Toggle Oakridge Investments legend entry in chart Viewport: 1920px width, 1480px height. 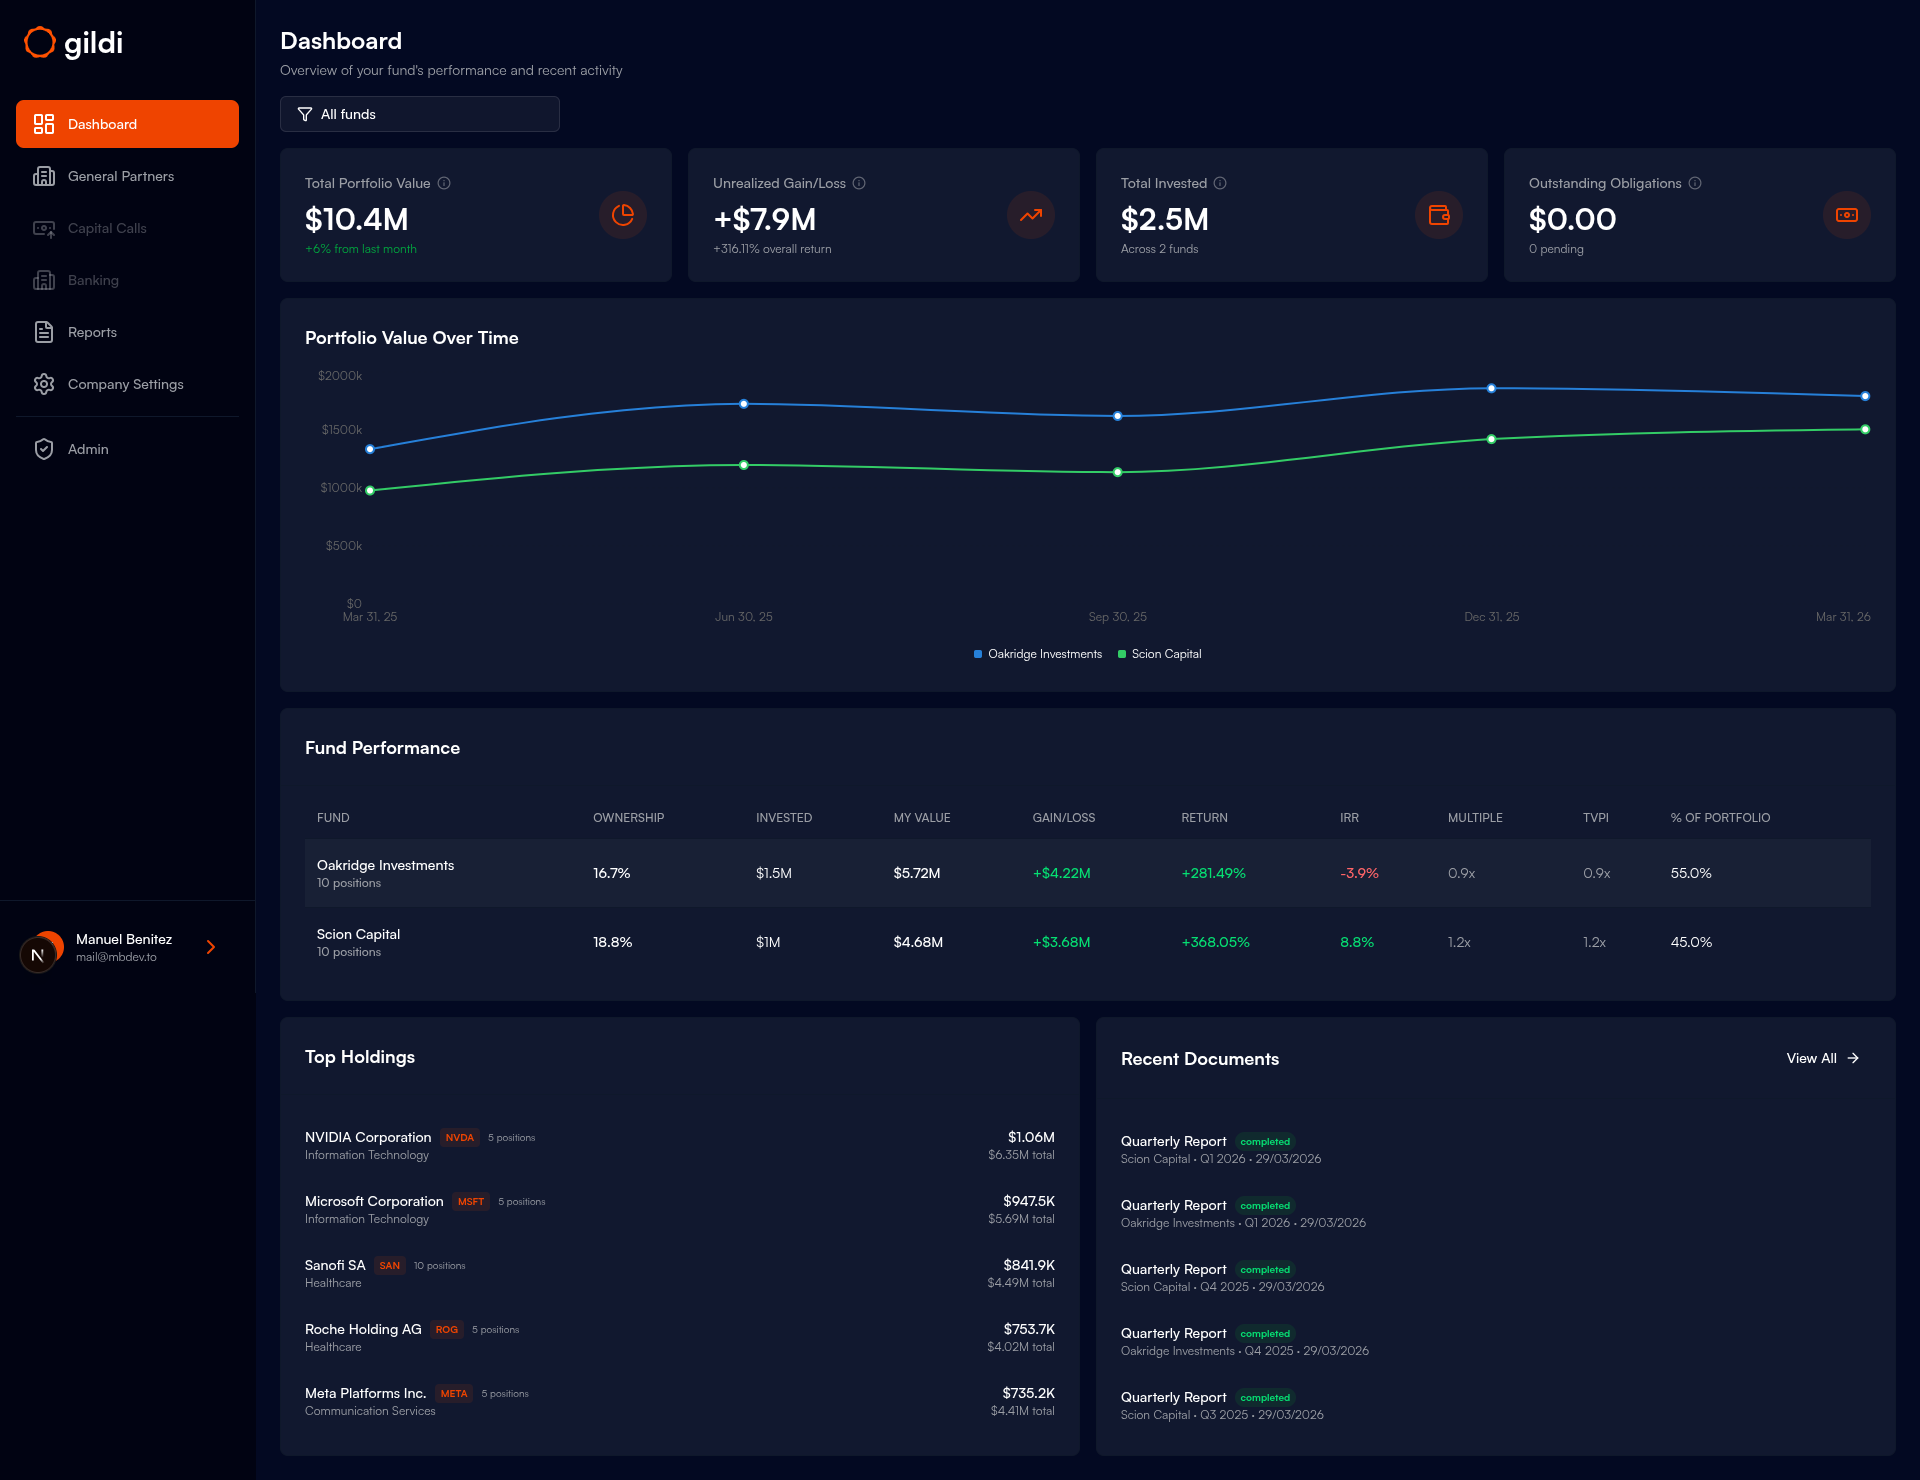tap(1038, 654)
